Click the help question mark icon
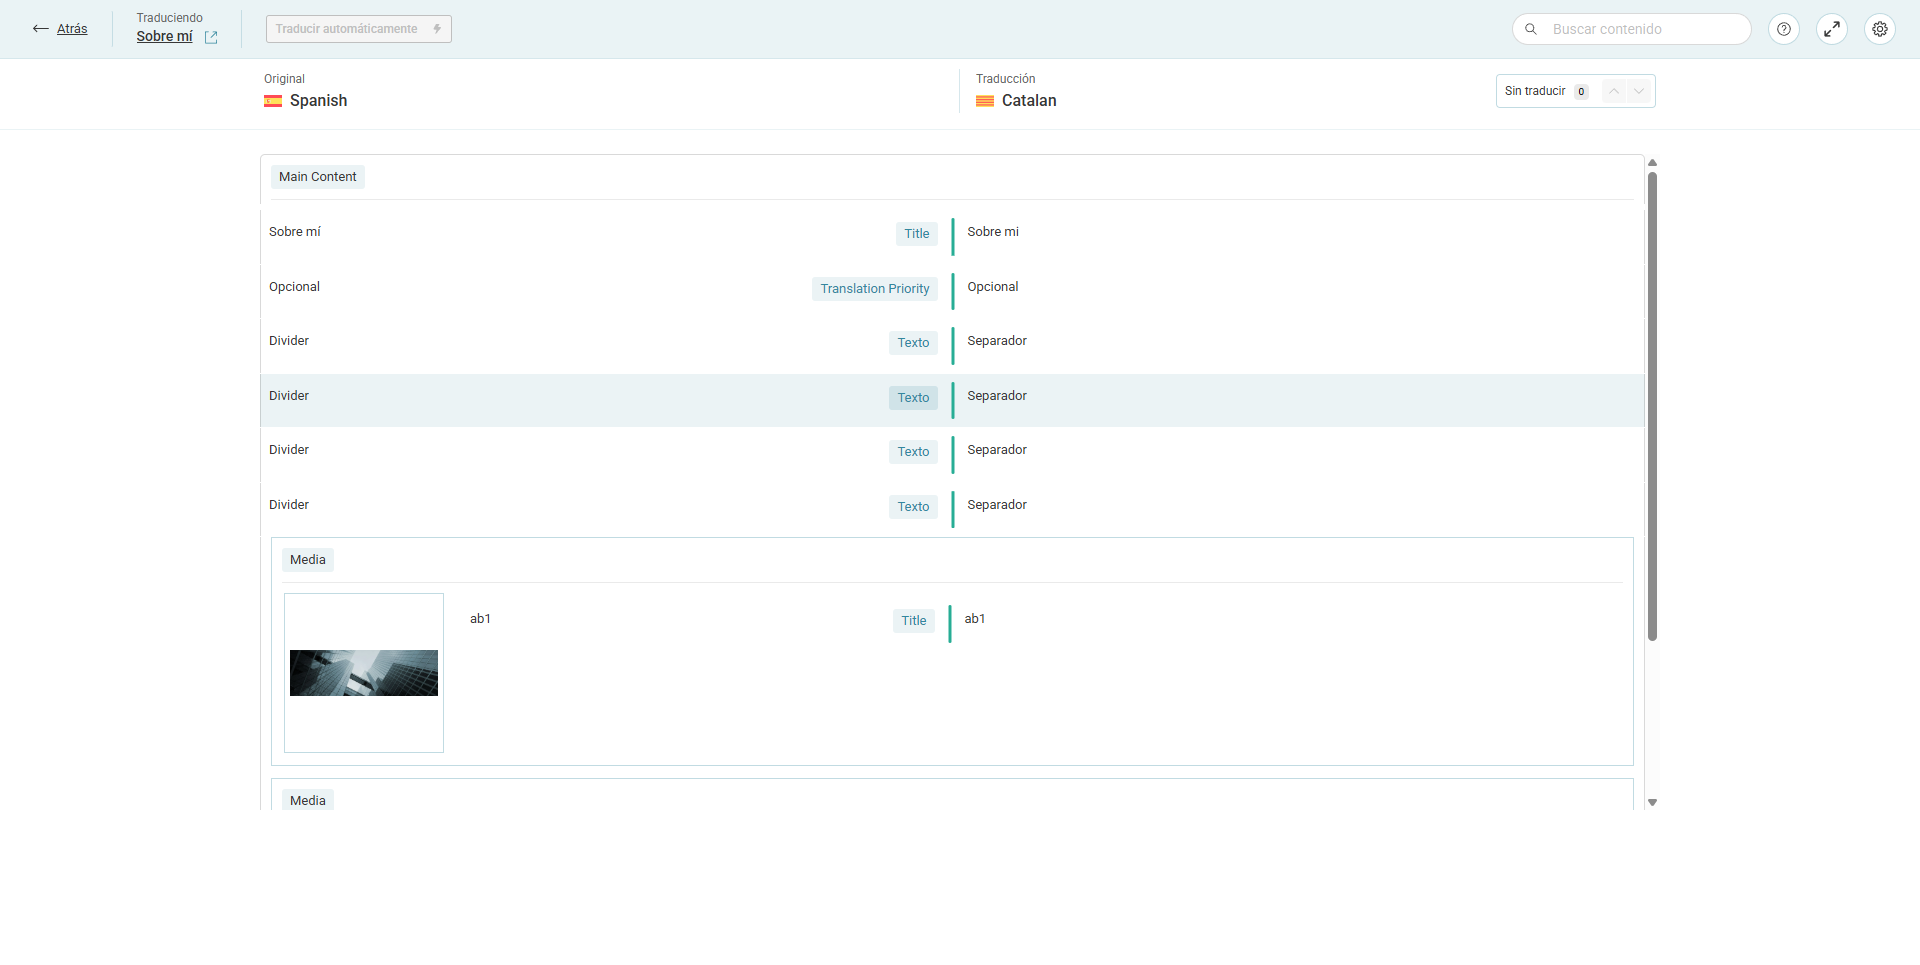Viewport: 1920px width, 965px height. click(x=1783, y=29)
